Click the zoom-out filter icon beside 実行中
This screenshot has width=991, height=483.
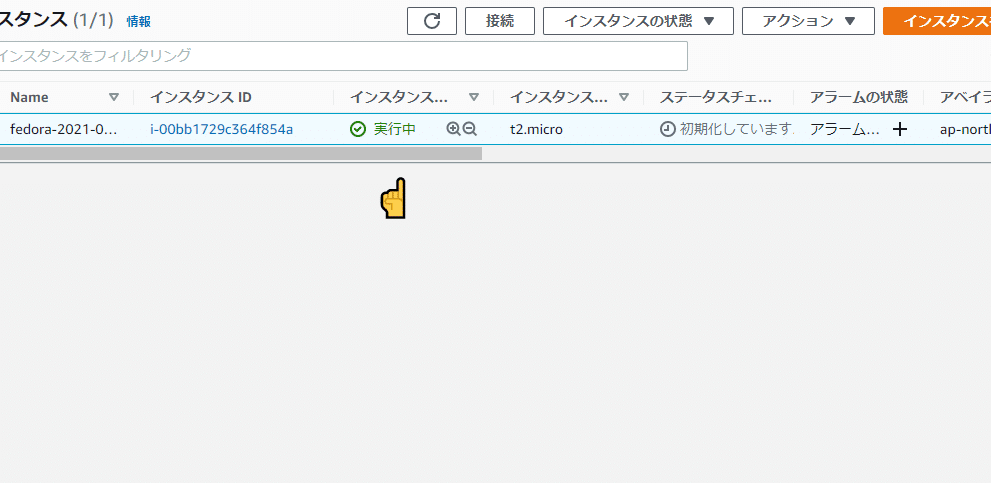point(470,129)
